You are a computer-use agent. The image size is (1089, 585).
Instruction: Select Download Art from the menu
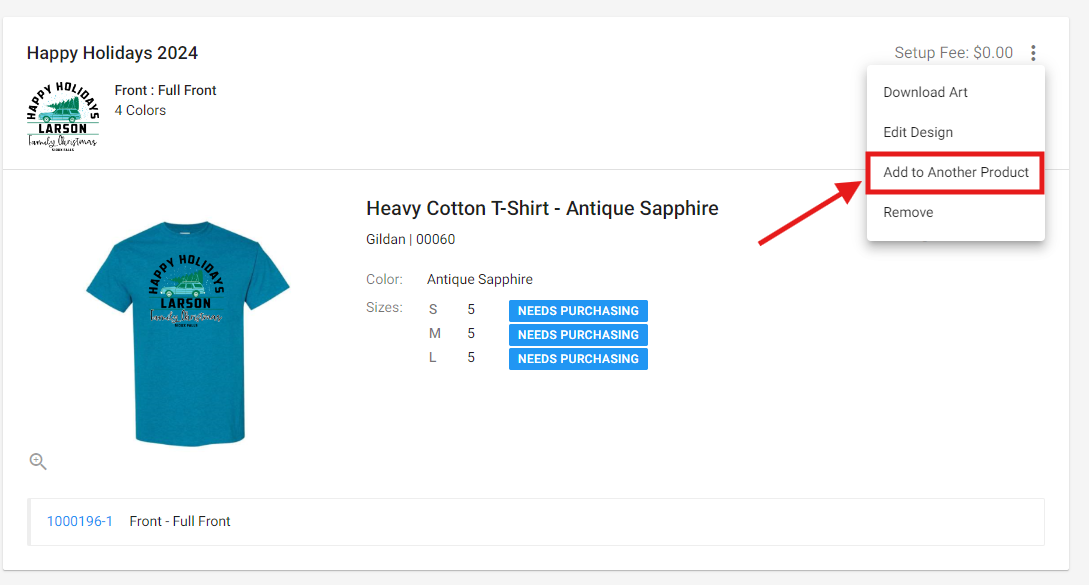pyautogui.click(x=925, y=92)
